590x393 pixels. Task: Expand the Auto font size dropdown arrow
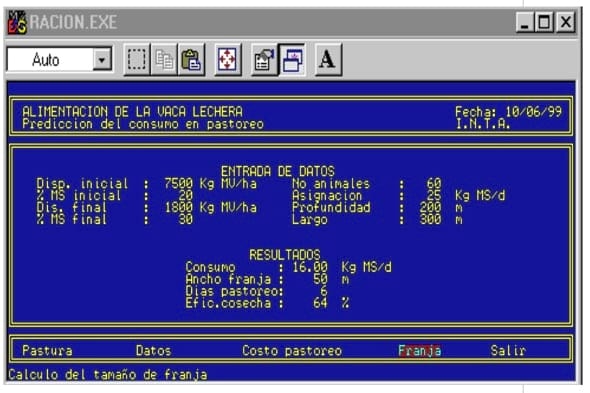coord(102,59)
